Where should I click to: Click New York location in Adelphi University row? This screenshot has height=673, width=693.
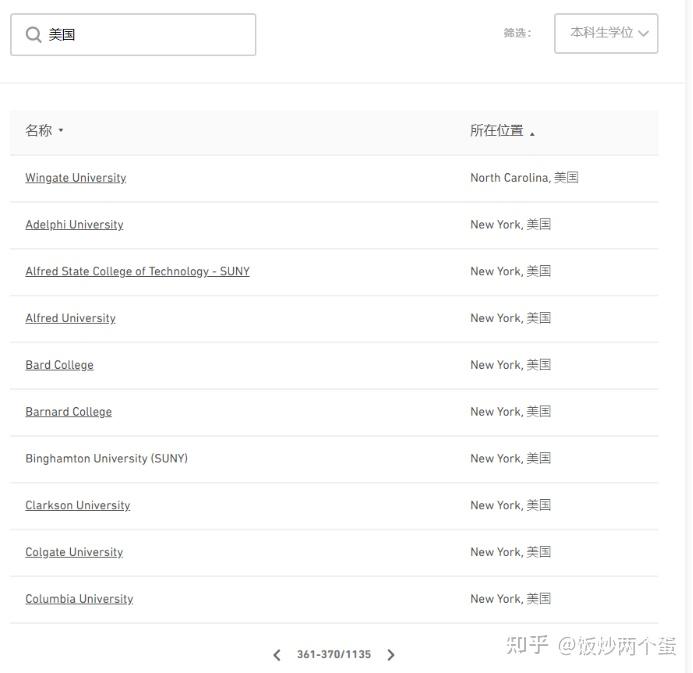[510, 224]
